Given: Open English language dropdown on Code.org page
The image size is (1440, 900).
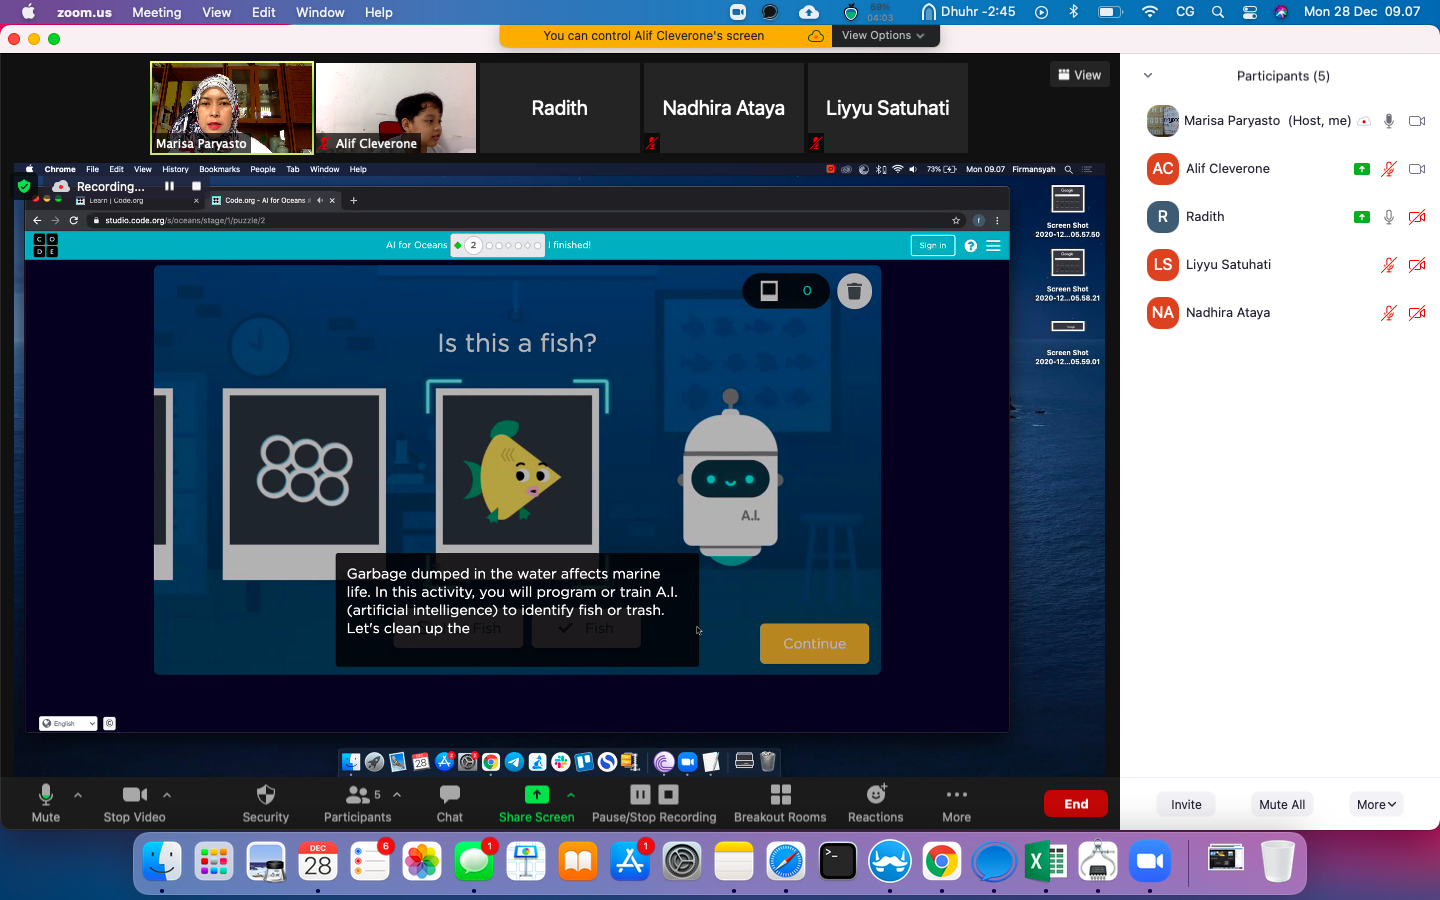Looking at the screenshot, I should click(x=68, y=723).
